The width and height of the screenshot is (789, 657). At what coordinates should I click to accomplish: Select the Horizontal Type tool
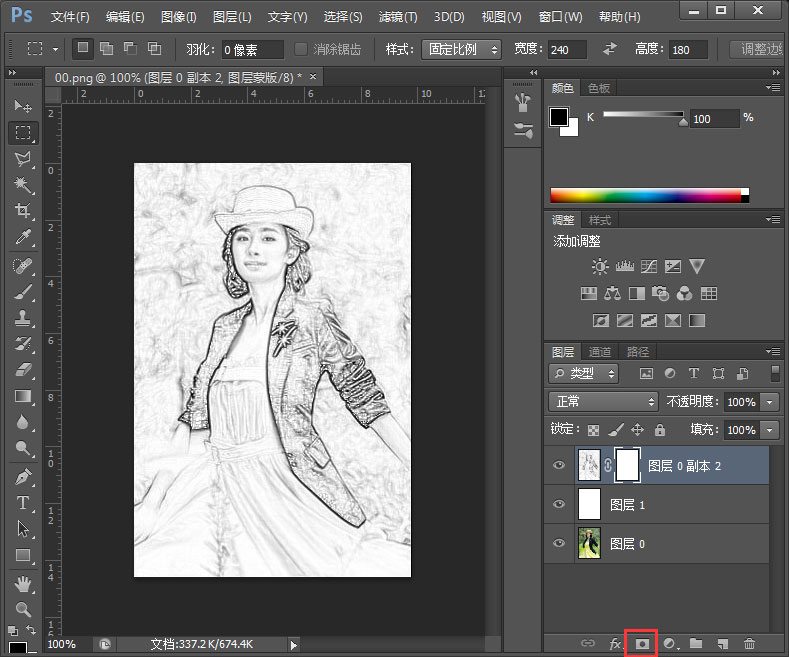(x=23, y=502)
